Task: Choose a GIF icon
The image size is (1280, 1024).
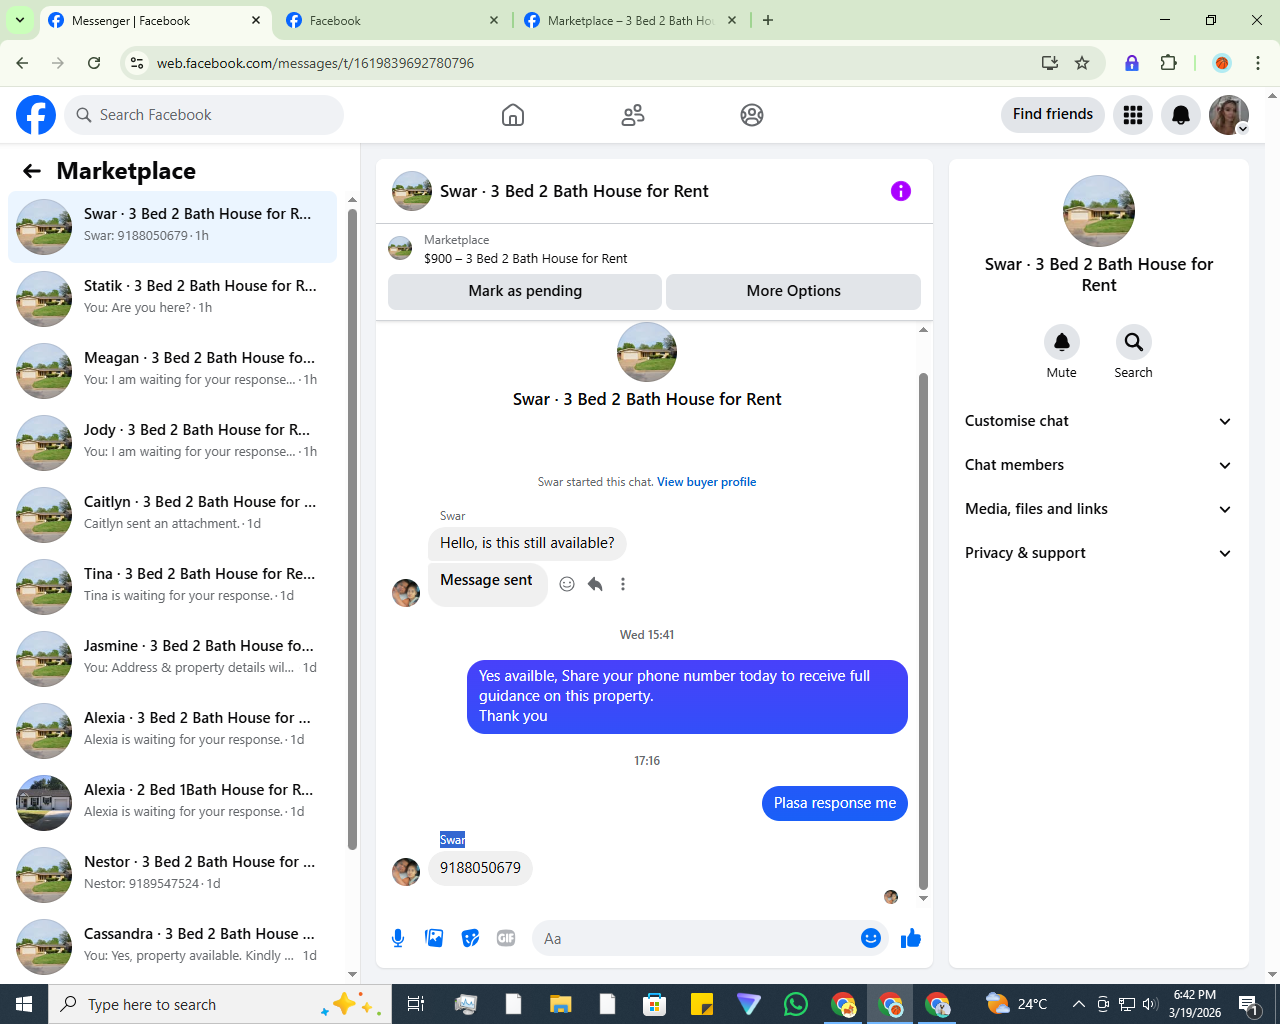Action: click(x=506, y=938)
